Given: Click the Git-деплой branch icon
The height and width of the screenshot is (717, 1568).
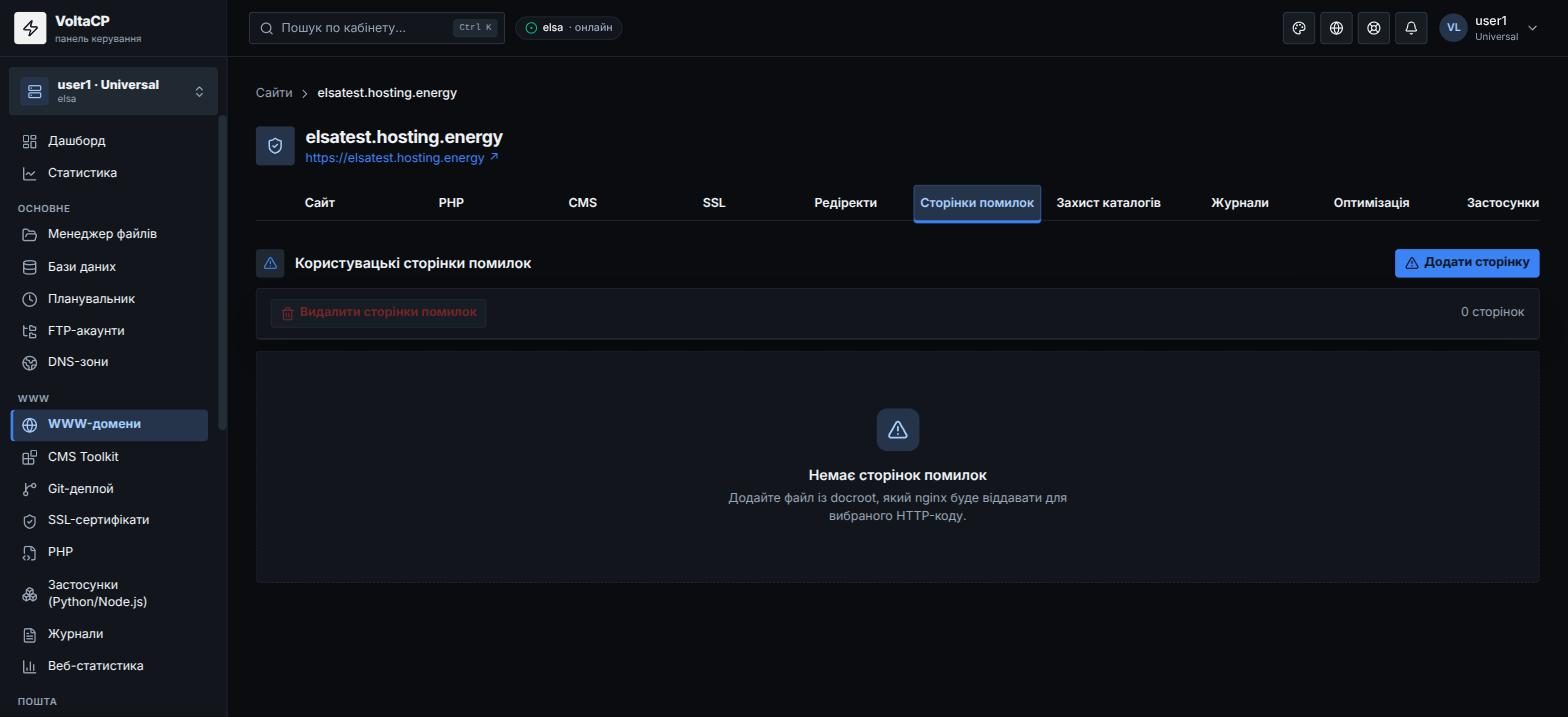Looking at the screenshot, I should 30,489.
